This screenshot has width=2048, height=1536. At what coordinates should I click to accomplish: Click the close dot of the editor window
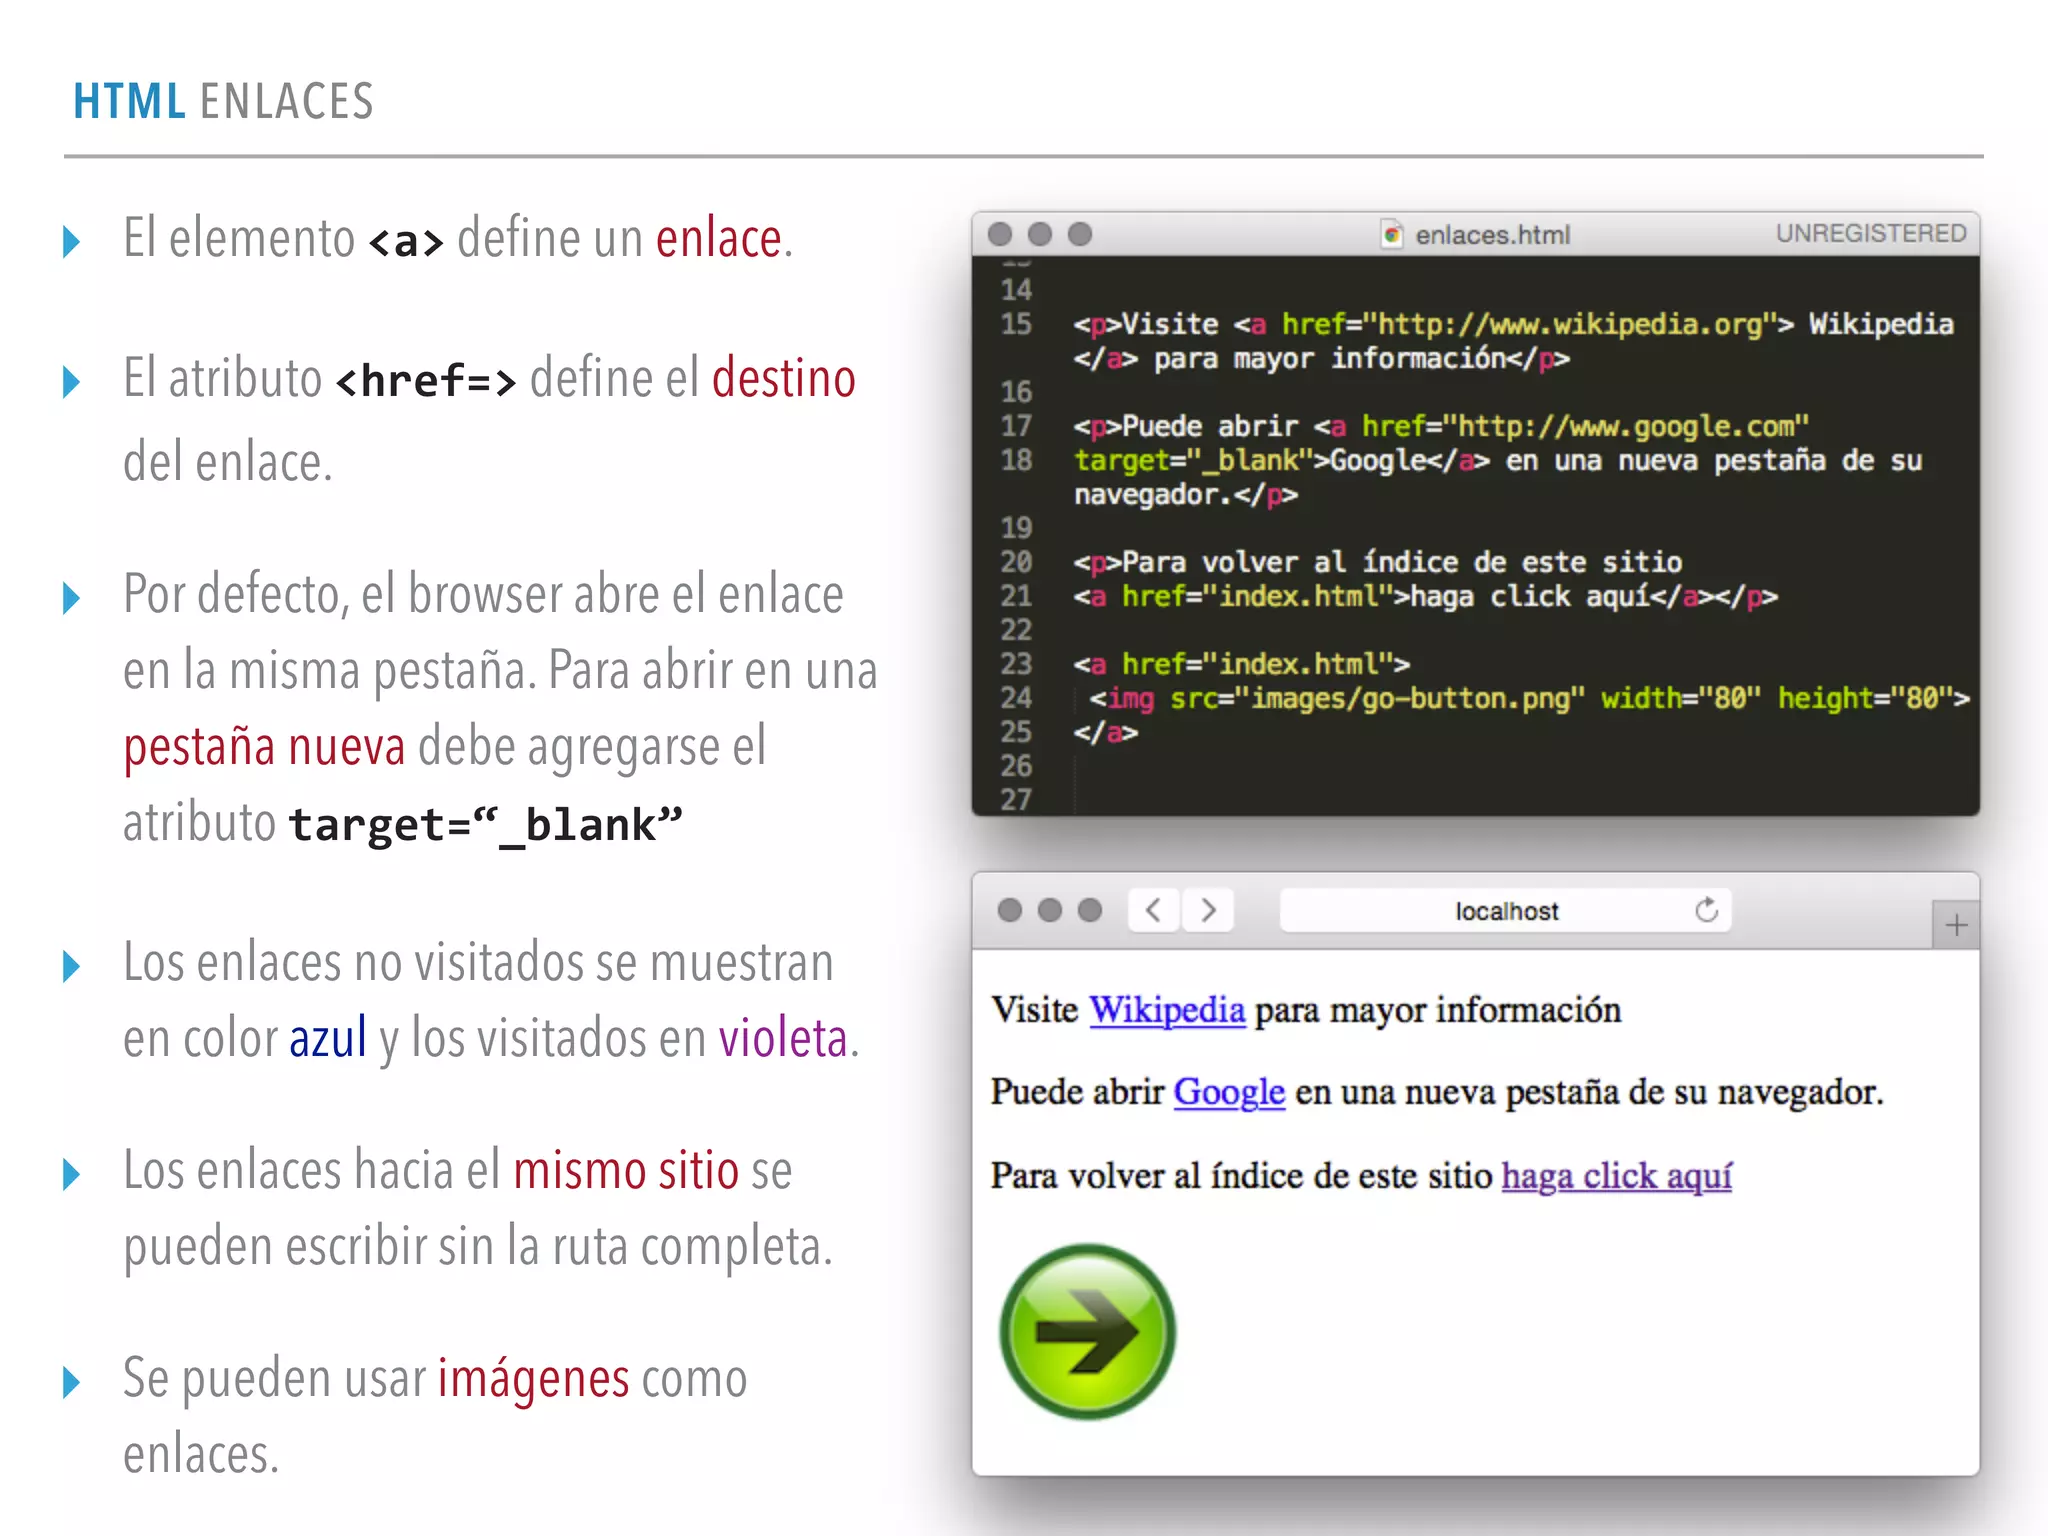click(x=999, y=234)
